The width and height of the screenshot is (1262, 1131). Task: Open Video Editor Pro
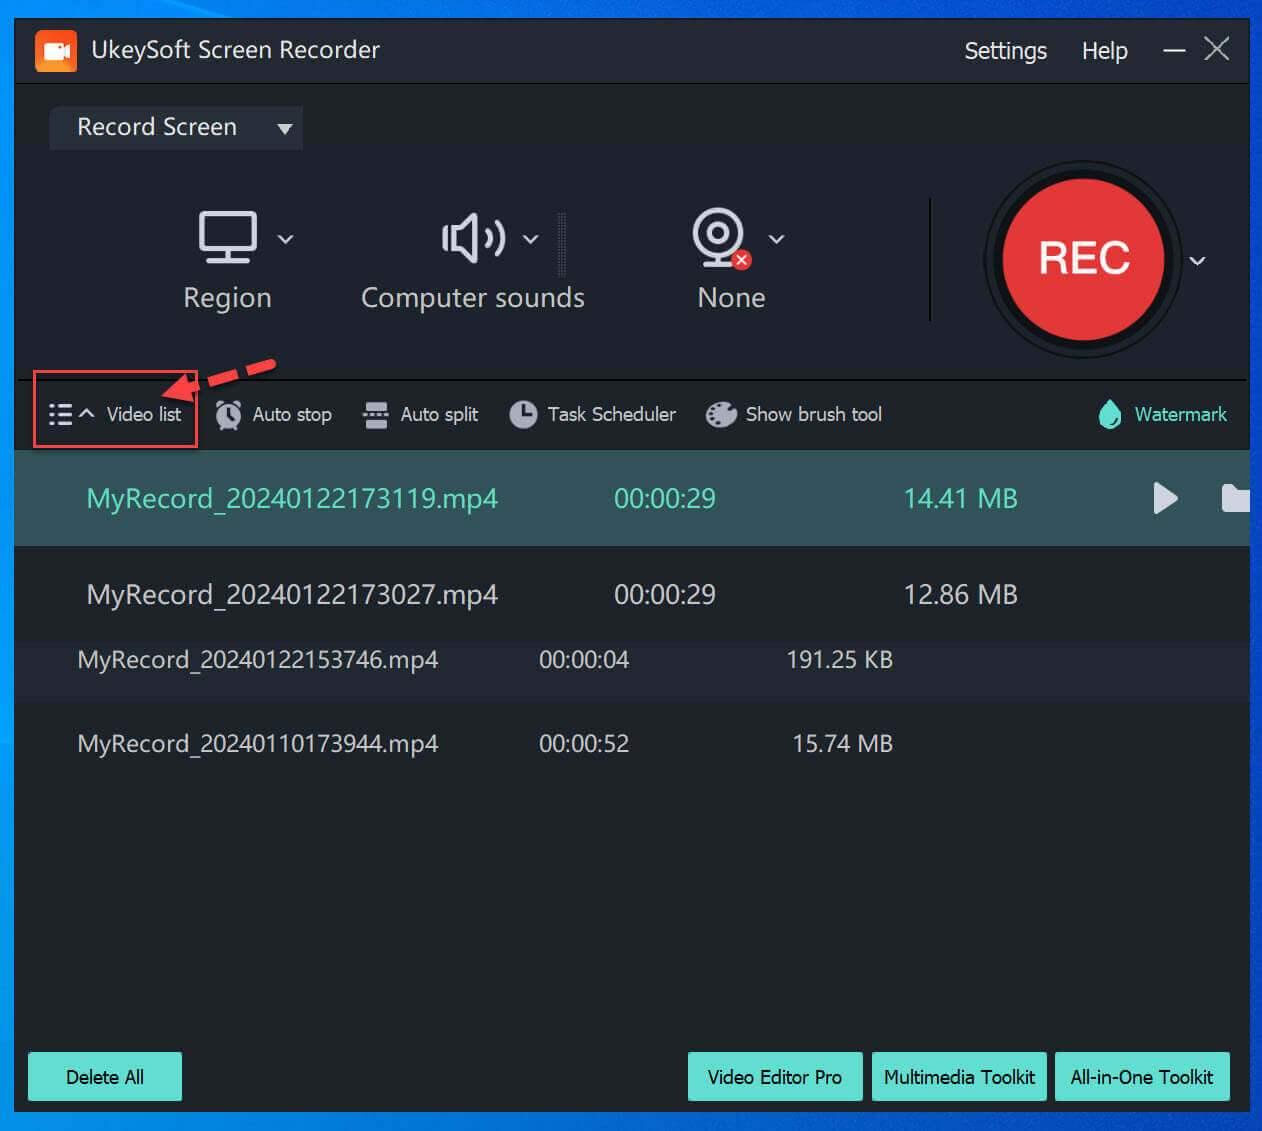pyautogui.click(x=775, y=1077)
